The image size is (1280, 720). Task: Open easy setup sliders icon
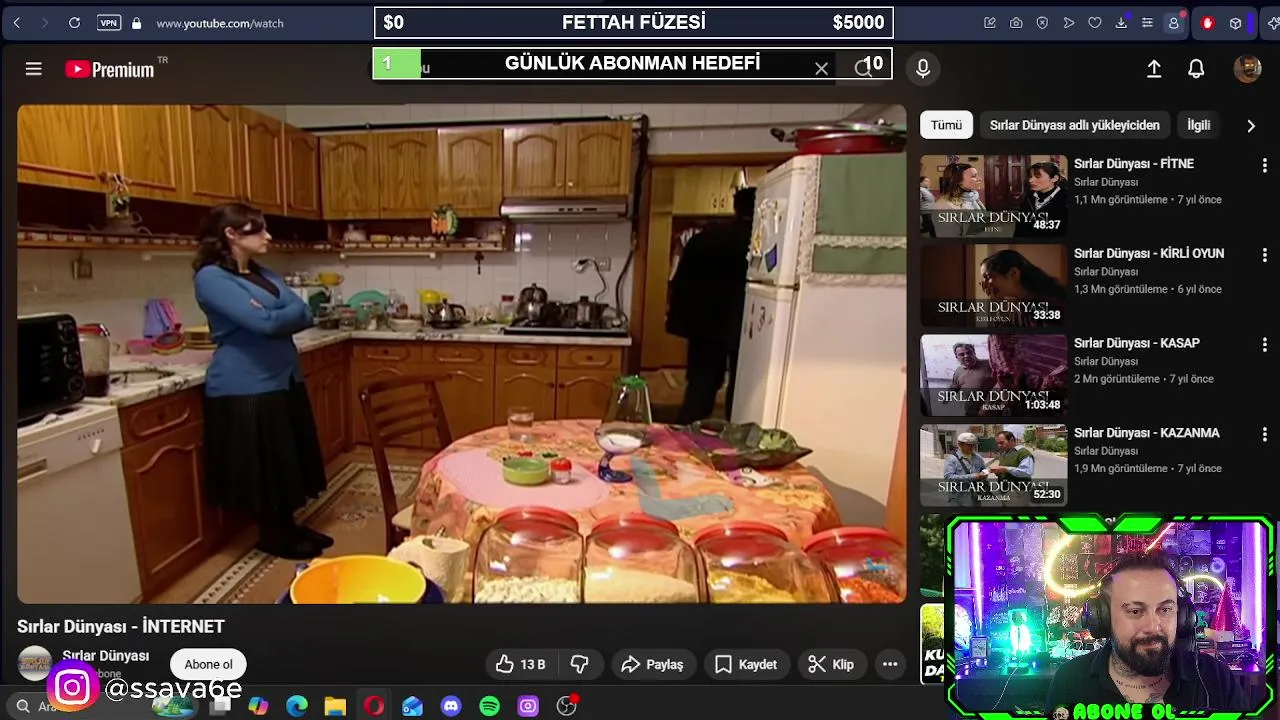[x=1147, y=23]
